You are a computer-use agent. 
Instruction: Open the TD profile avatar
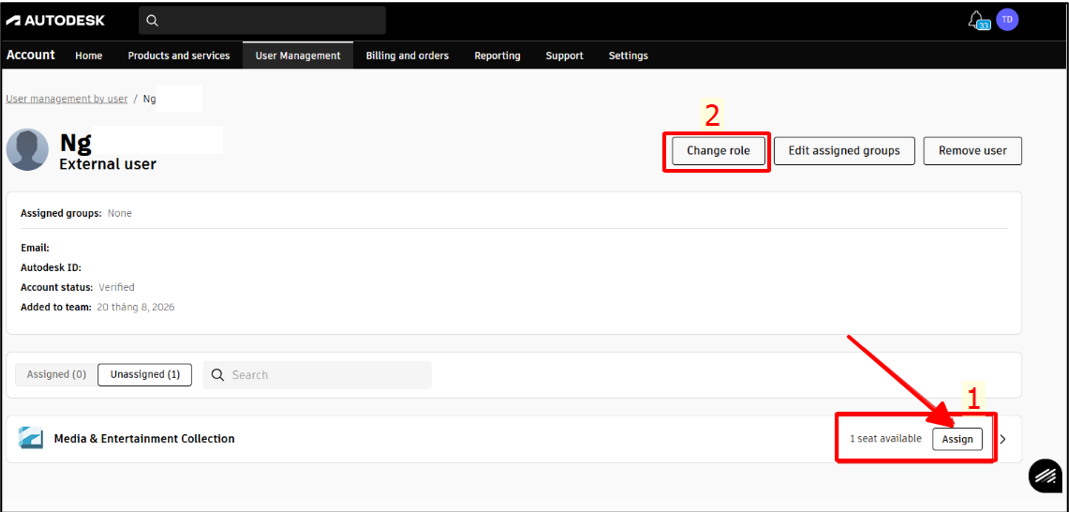(x=1007, y=20)
